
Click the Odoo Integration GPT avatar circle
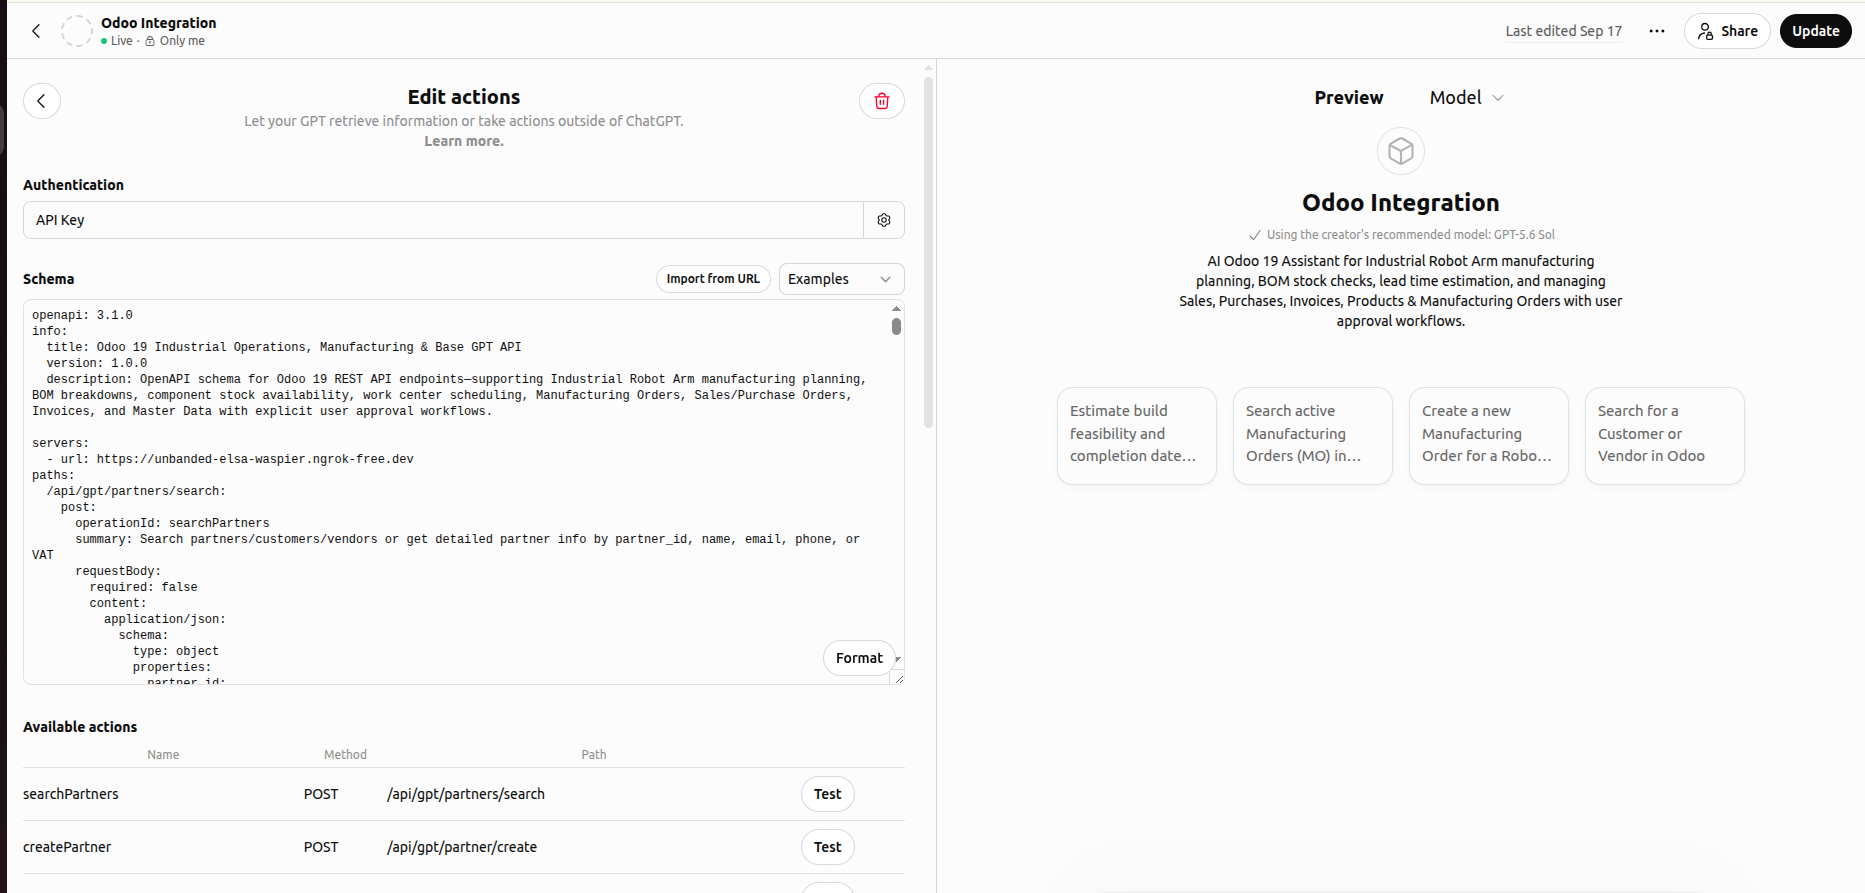click(77, 31)
